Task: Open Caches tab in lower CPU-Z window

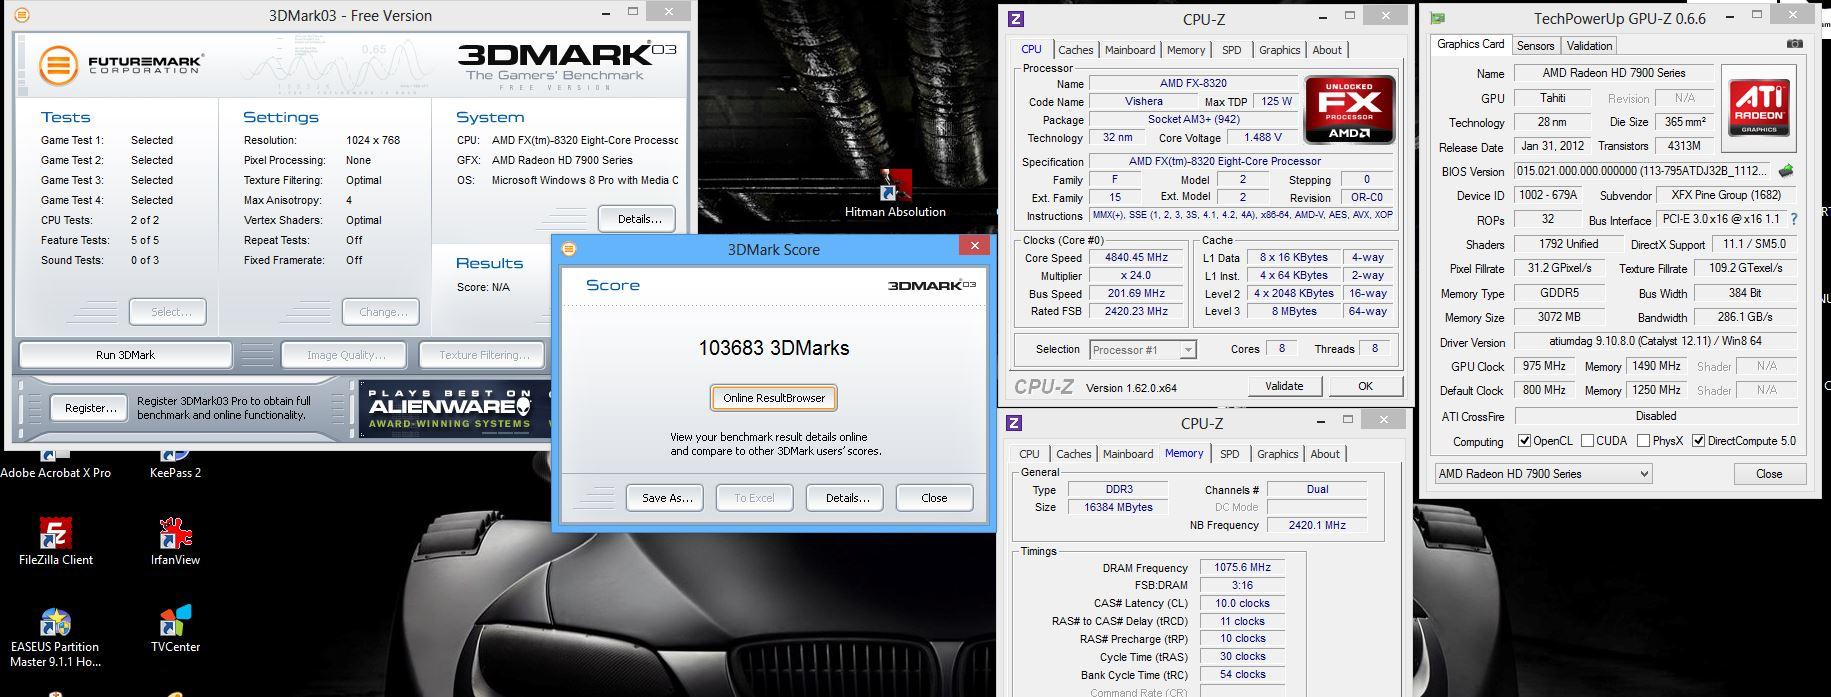Action: tap(1073, 454)
